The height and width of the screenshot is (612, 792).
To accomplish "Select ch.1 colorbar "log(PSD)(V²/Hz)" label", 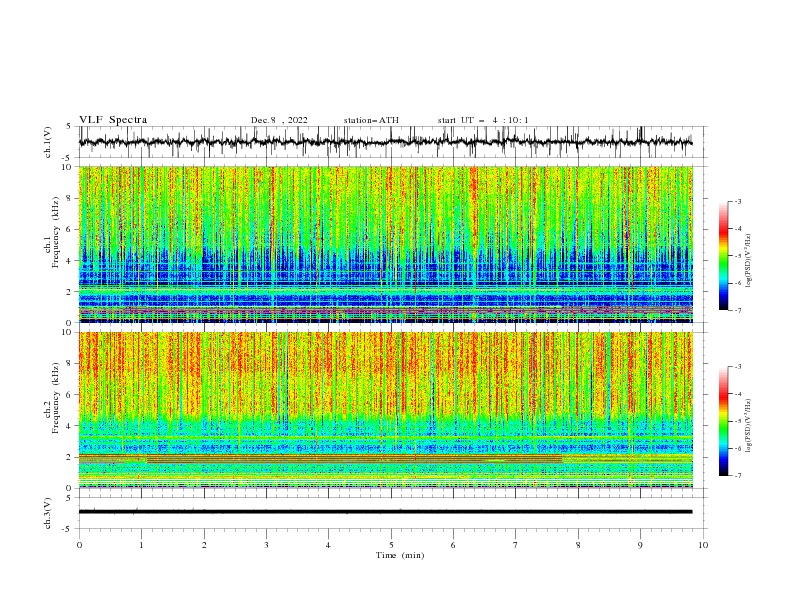I will (749, 261).
